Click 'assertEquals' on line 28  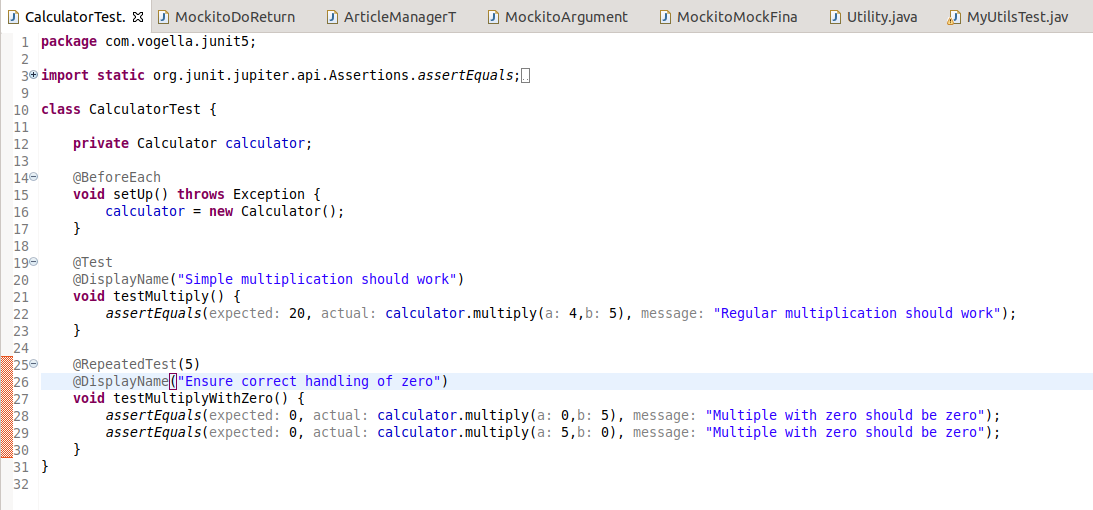point(153,415)
